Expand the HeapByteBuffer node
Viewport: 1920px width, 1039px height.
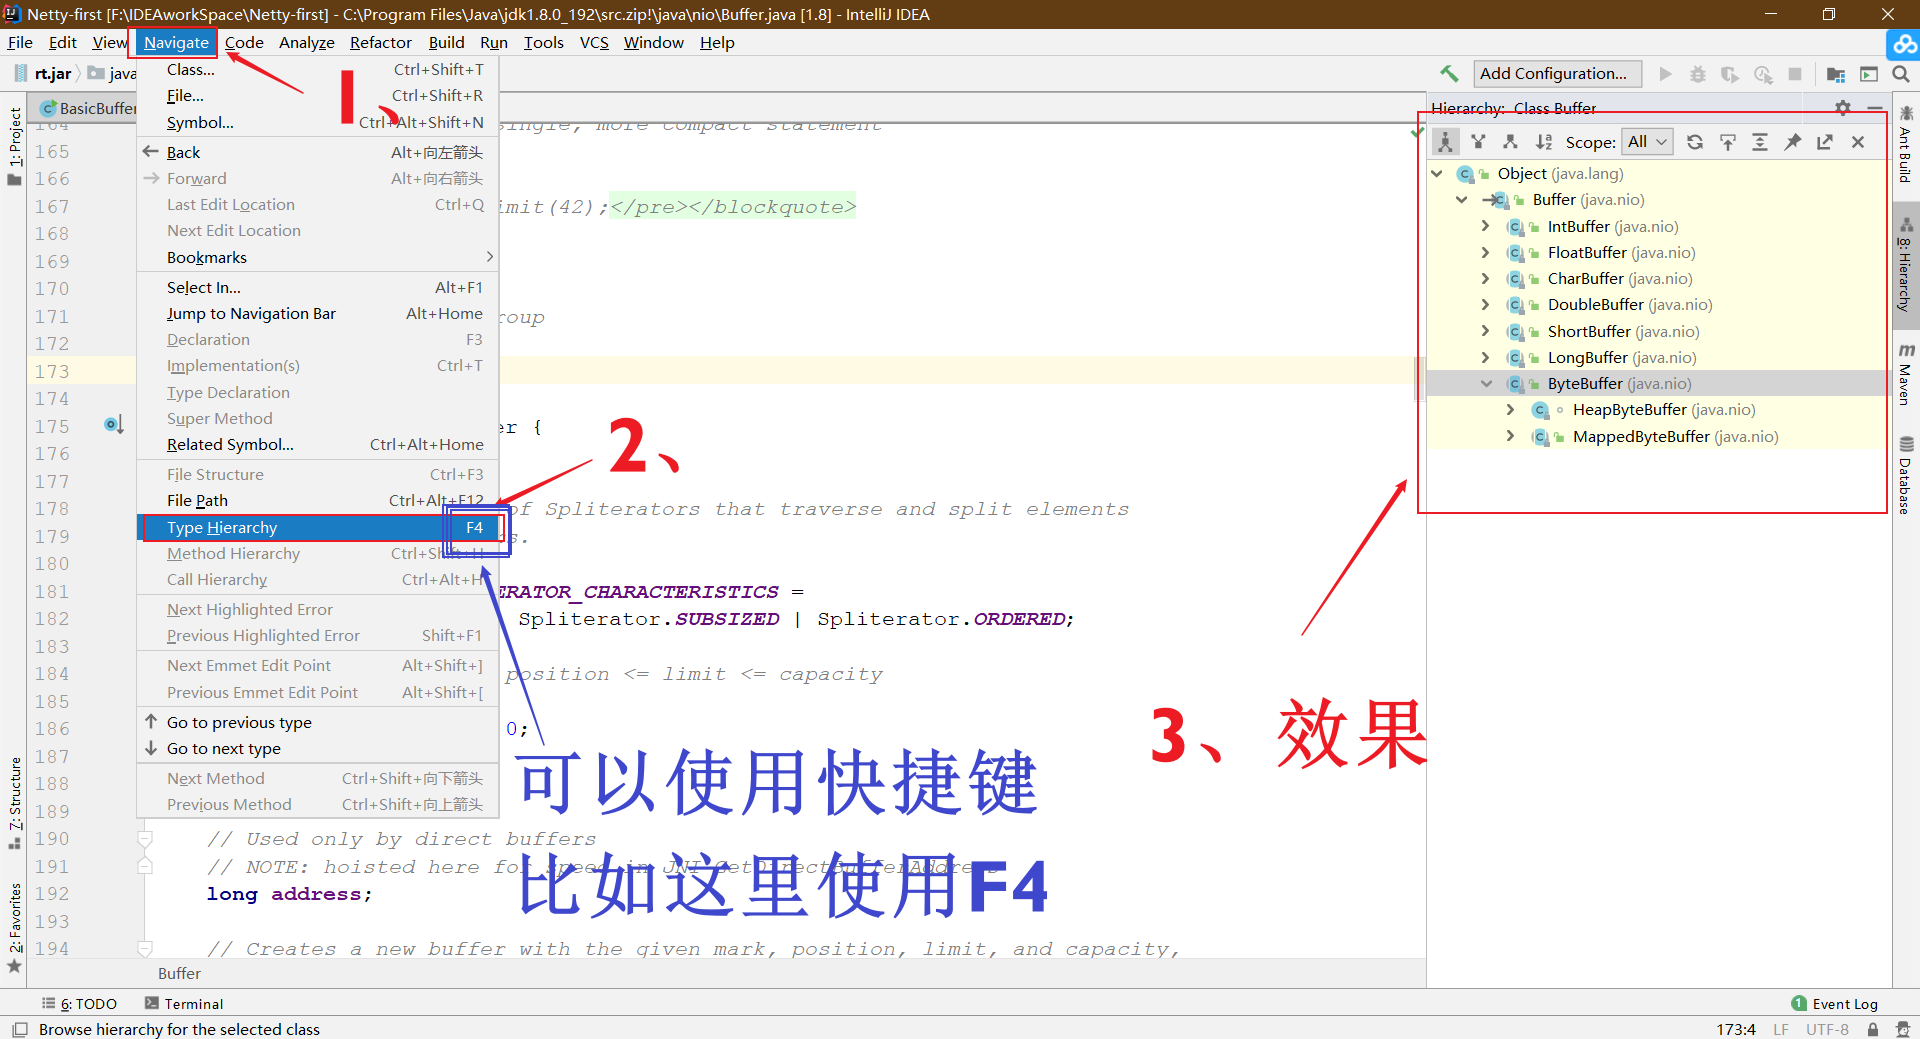point(1511,410)
